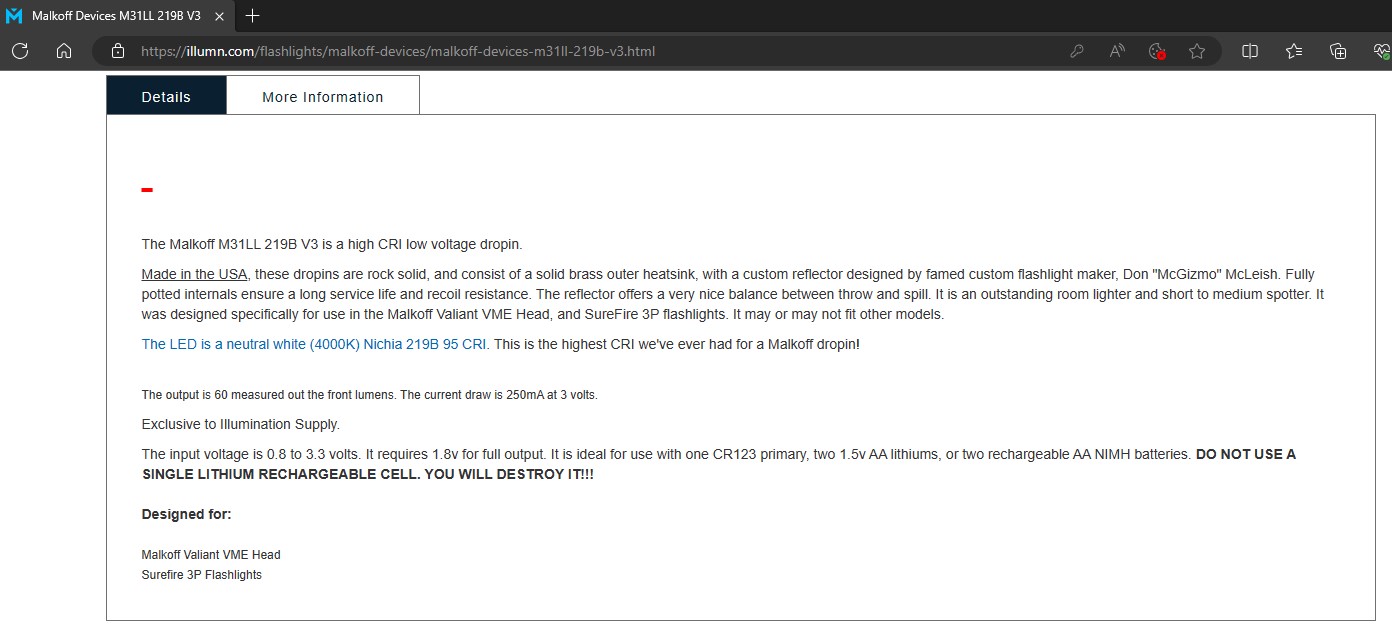Close the Malkoff Devices browser tab
This screenshot has height=636, width=1392.
pos(219,16)
